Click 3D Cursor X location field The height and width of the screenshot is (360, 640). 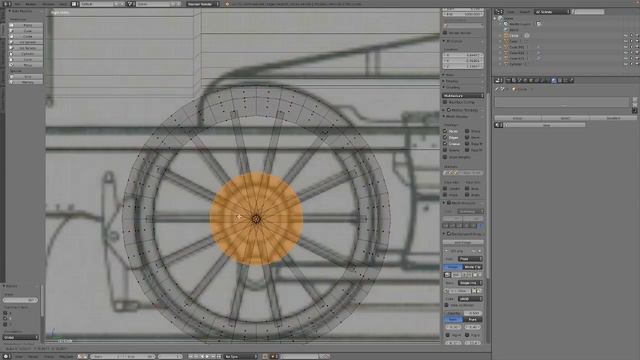463,55
